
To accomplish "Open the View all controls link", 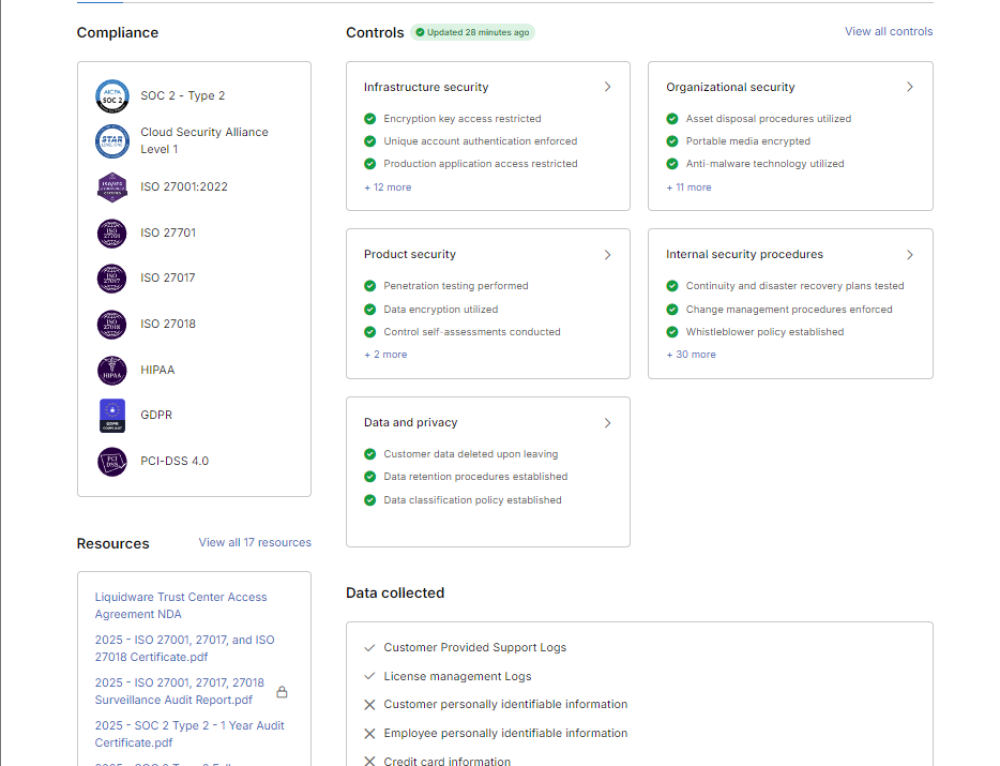I will pyautogui.click(x=888, y=31).
